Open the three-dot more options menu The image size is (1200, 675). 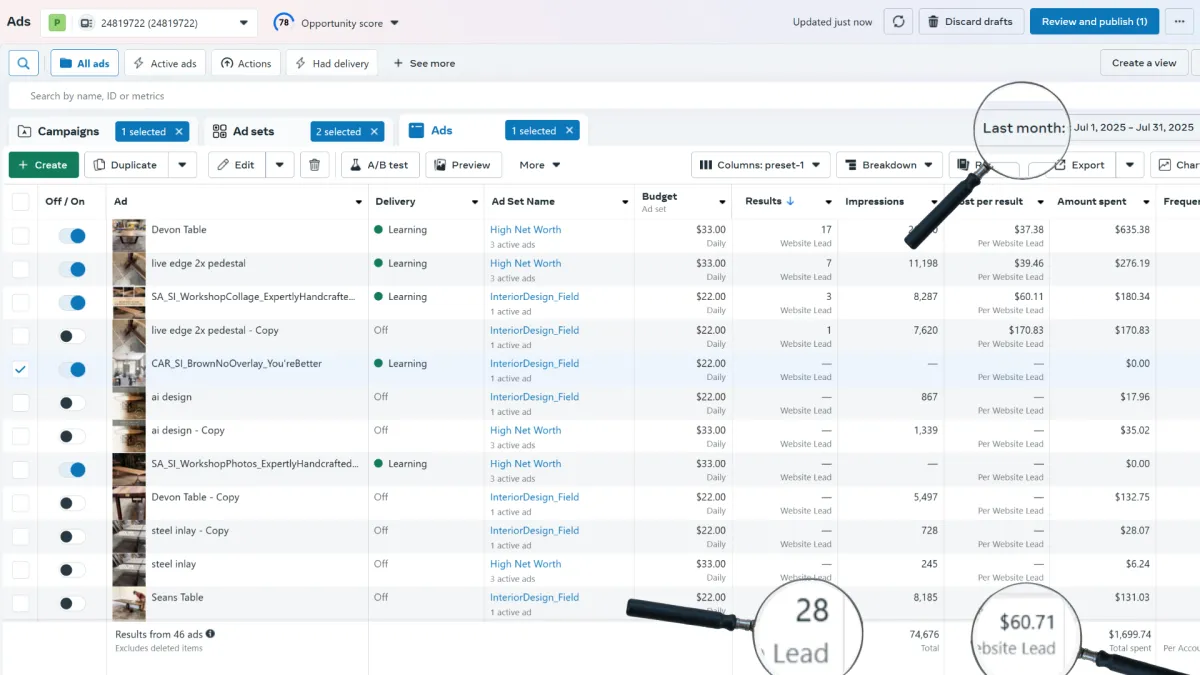1181,22
